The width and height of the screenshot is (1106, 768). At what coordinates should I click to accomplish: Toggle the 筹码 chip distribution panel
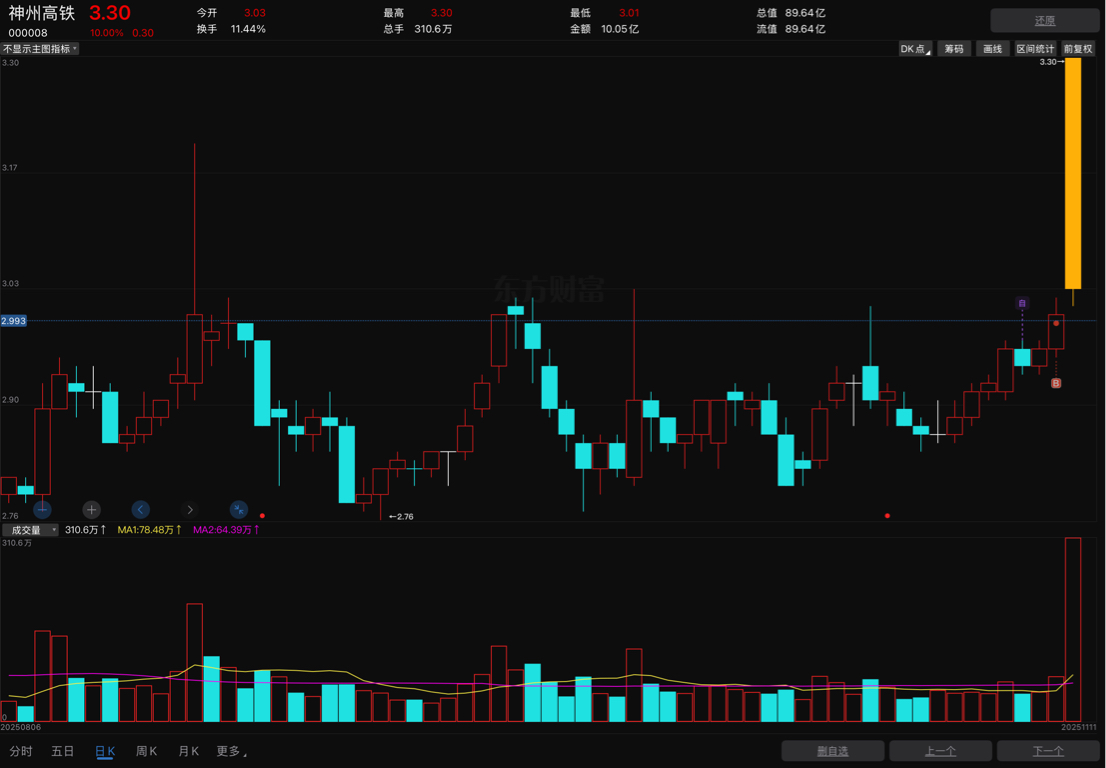point(954,49)
